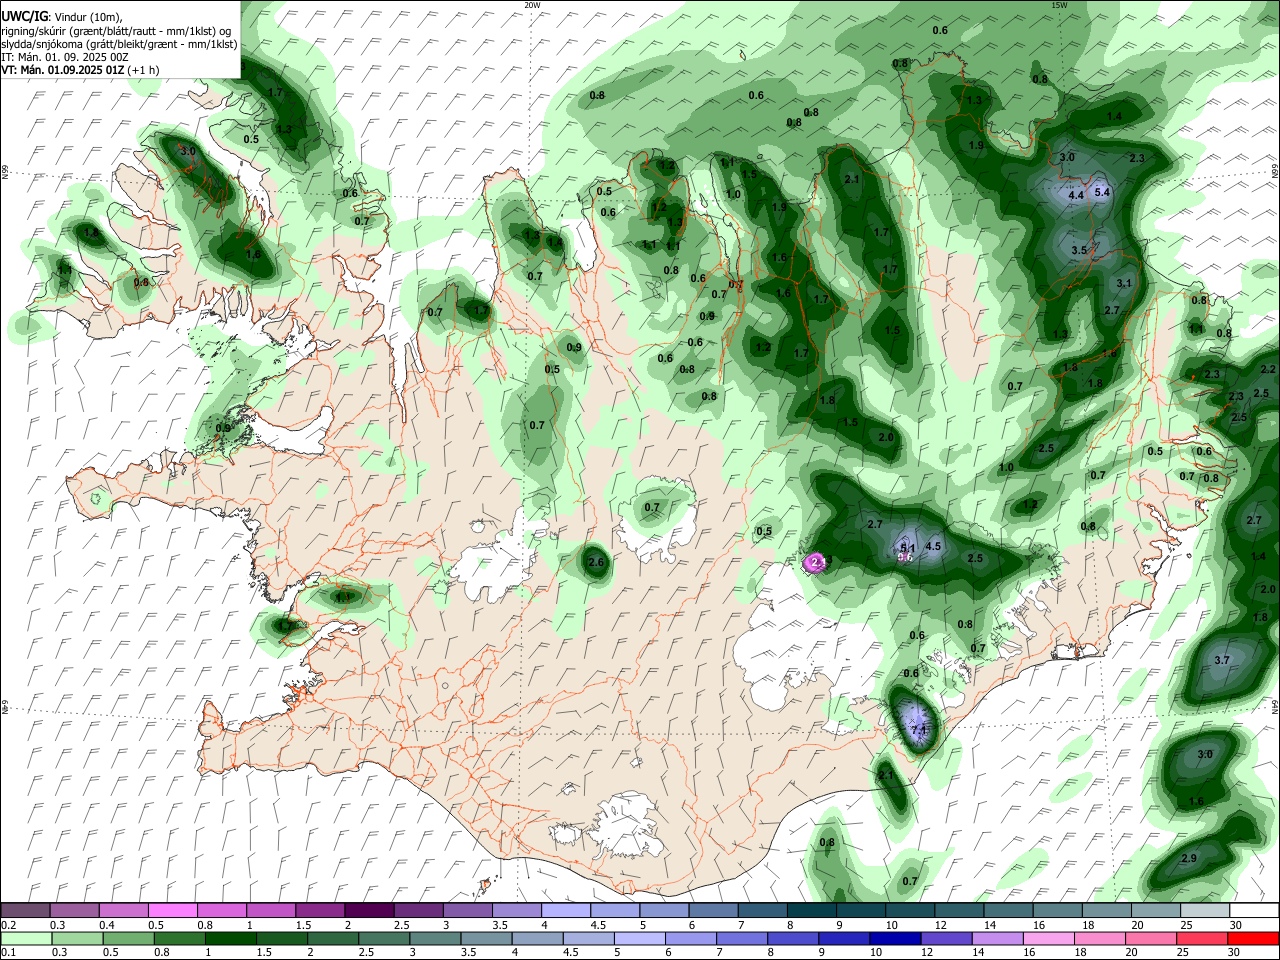Click the dark teal 8–9 snow legend swatch
The width and height of the screenshot is (1280, 960).
[x=811, y=911]
